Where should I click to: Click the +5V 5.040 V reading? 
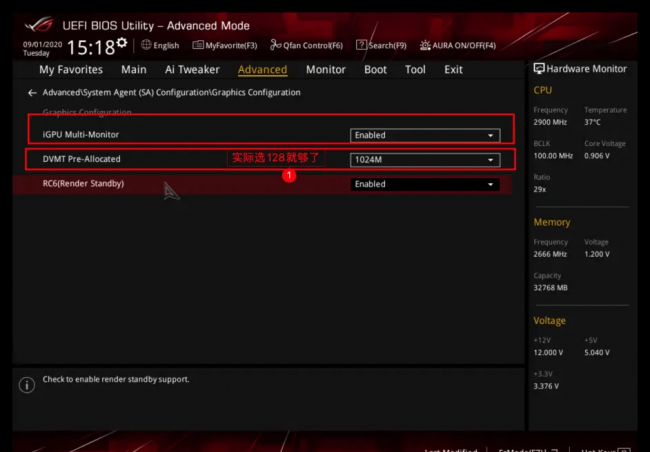point(597,353)
